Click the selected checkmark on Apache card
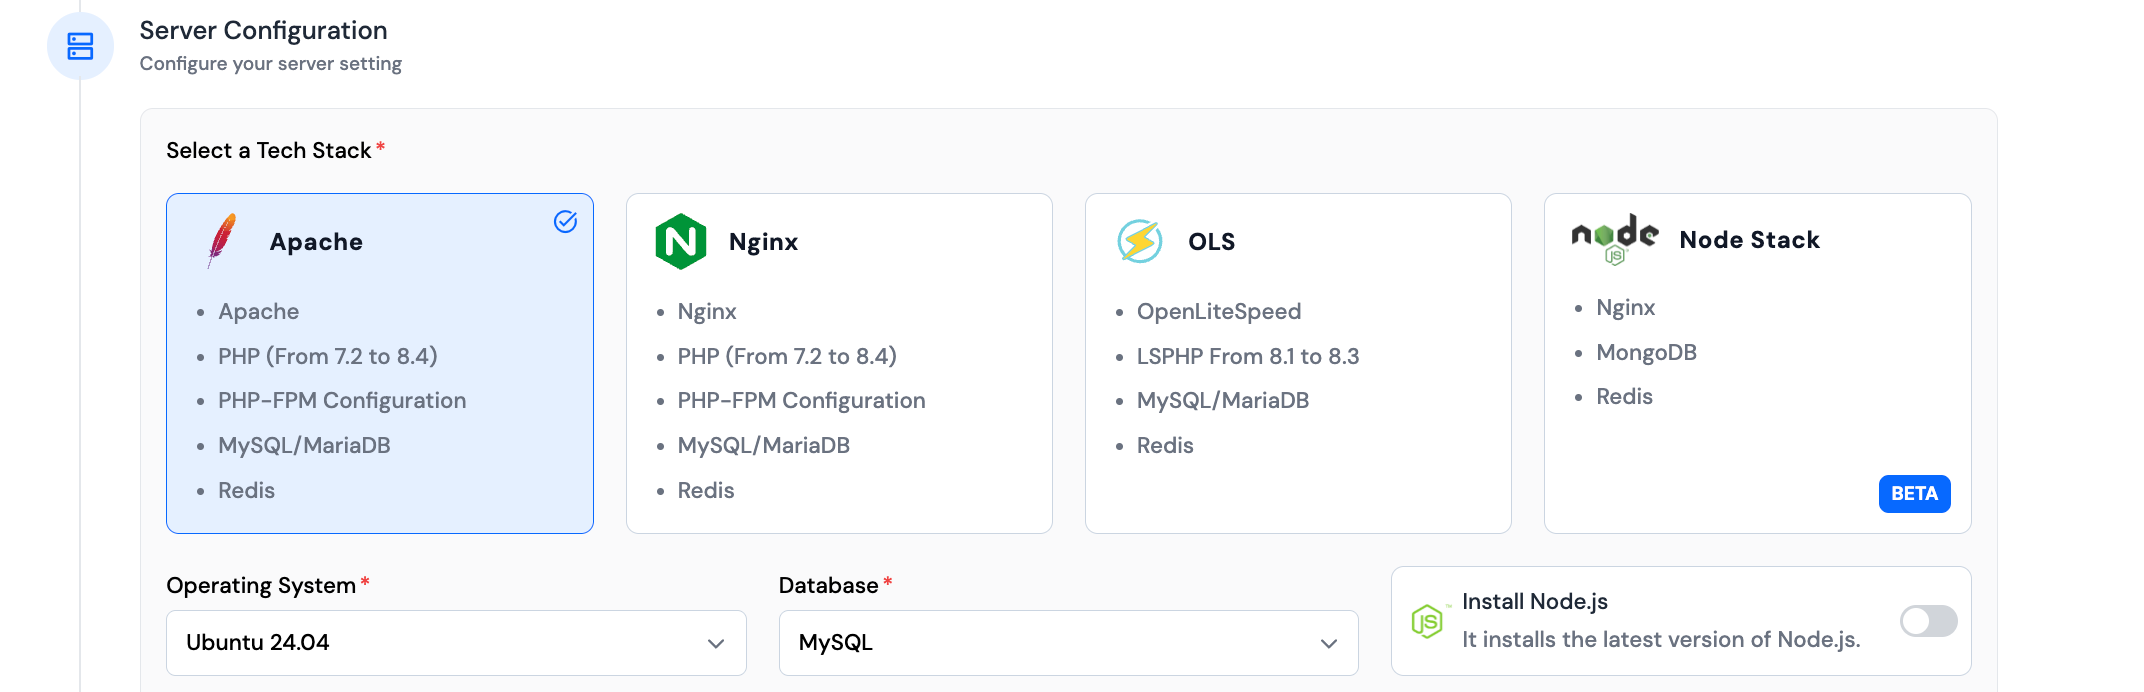 click(x=565, y=222)
